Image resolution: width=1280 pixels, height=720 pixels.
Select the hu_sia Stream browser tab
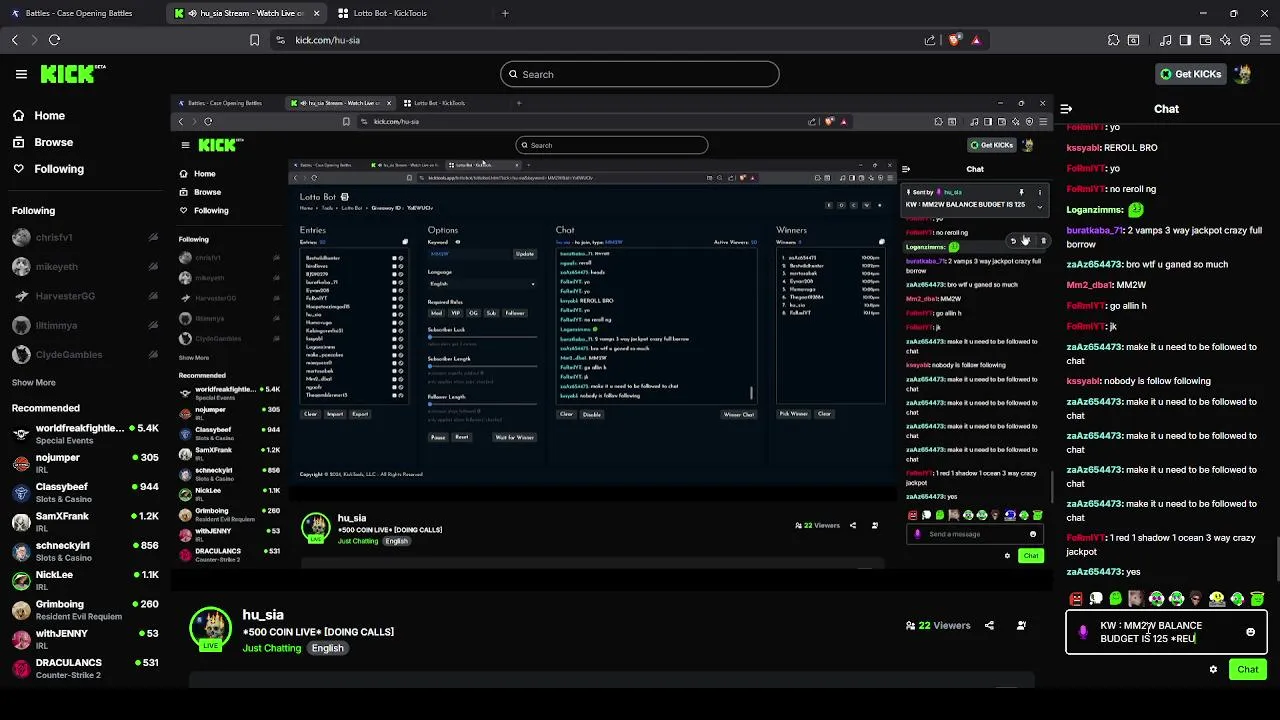click(x=247, y=13)
